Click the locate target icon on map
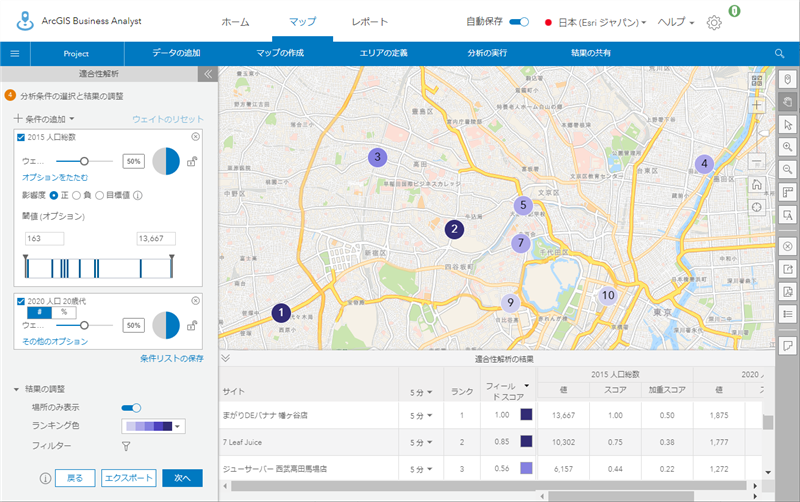800x502 pixels. coord(757,207)
